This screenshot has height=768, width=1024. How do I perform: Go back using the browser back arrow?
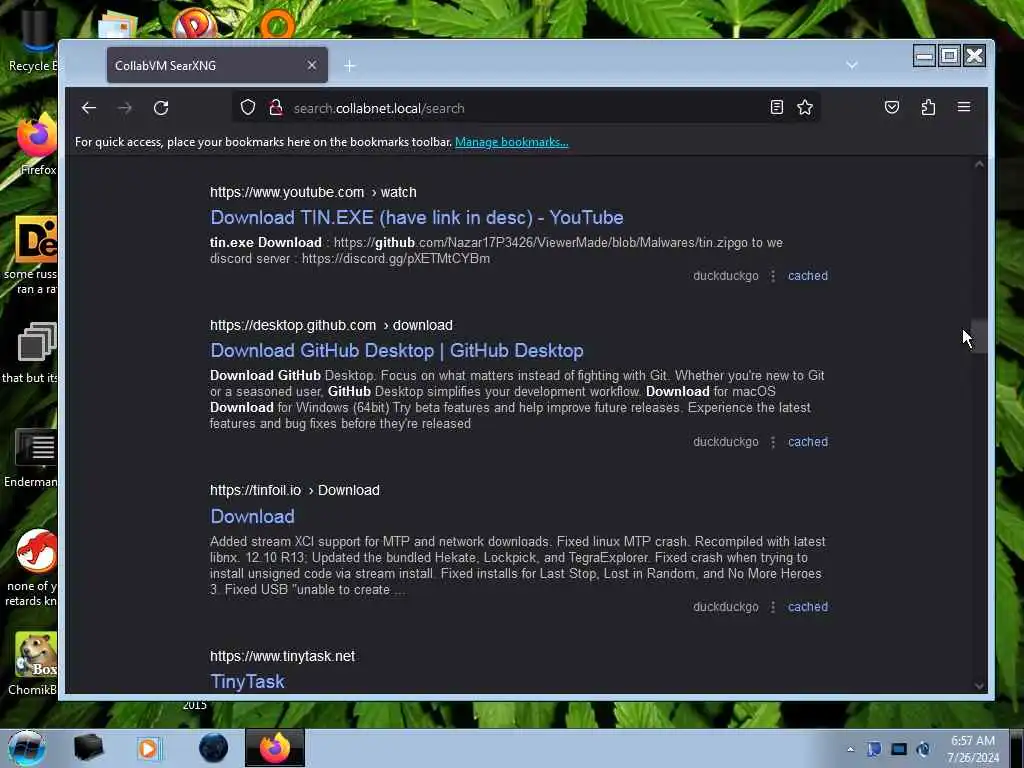(89, 108)
